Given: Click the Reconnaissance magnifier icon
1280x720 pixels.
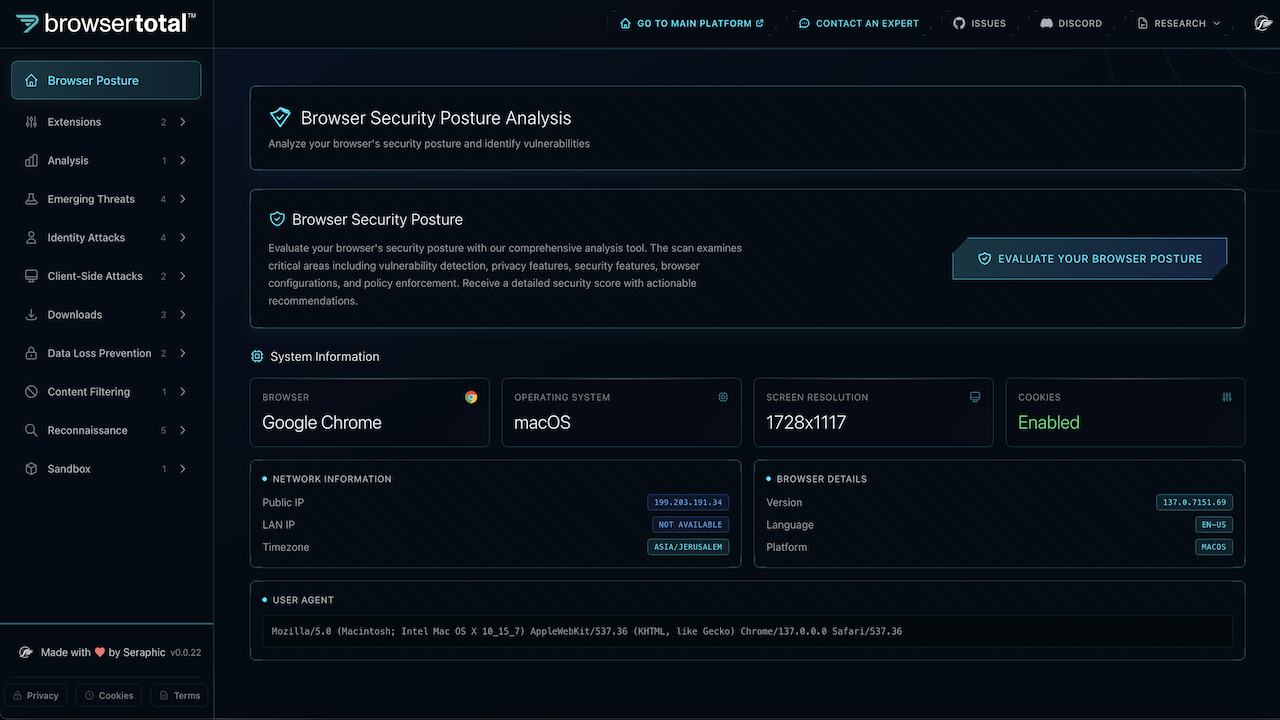Looking at the screenshot, I should [31, 431].
